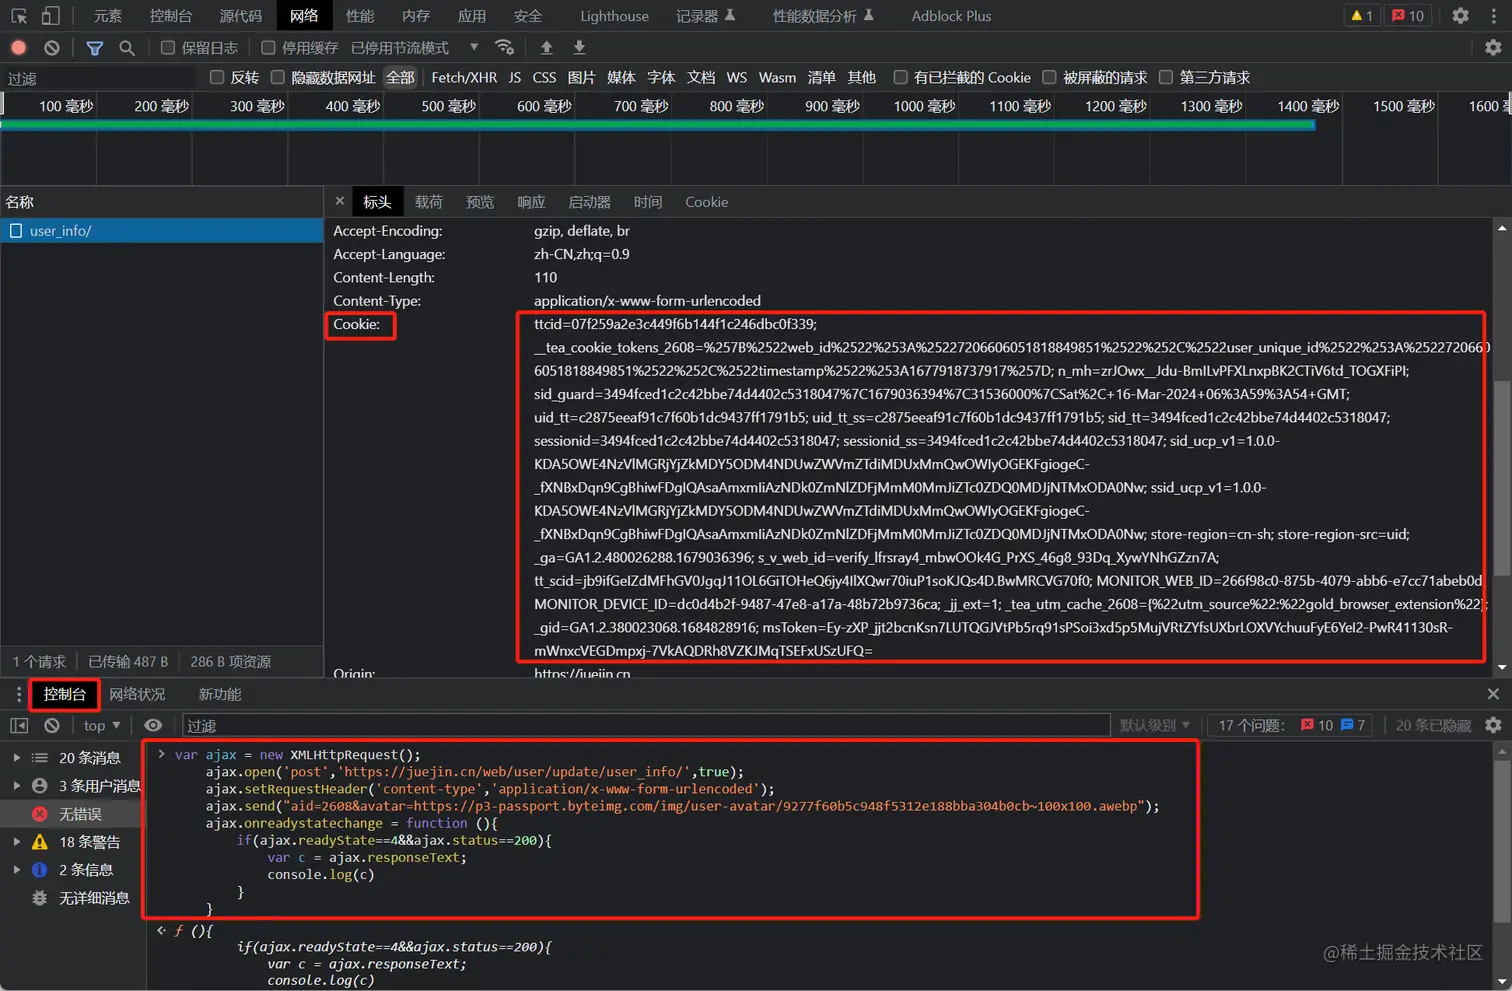1512x991 pixels.
Task: Toggle the device toolbar icon
Action: click(x=50, y=16)
